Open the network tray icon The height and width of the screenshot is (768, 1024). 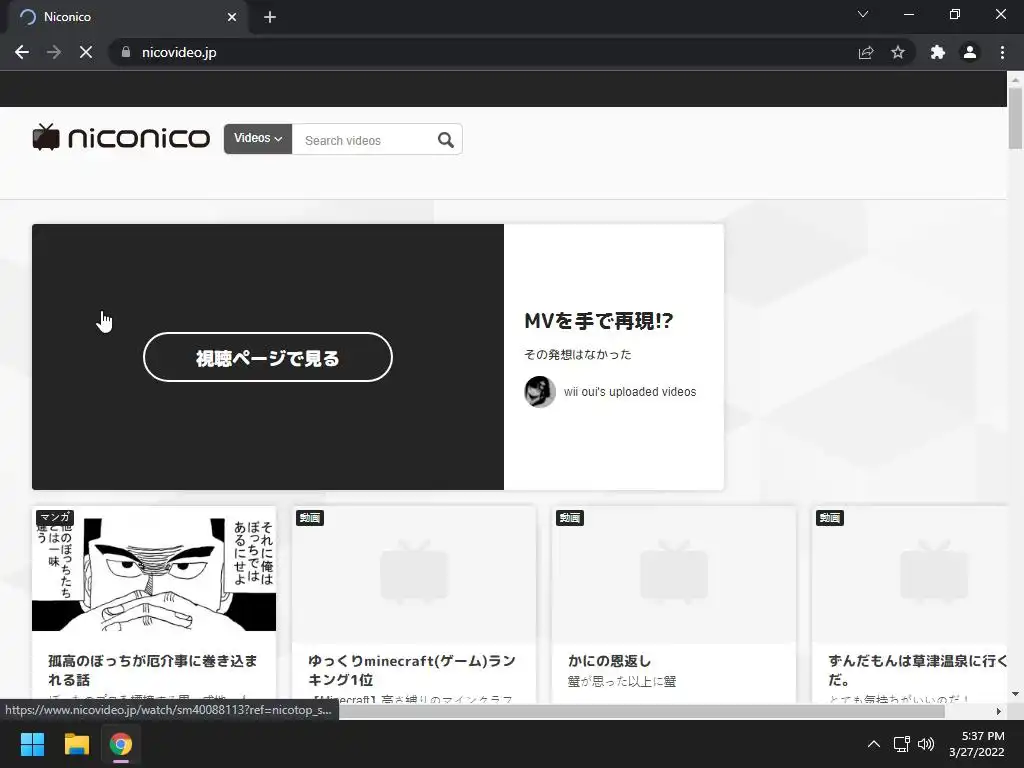tap(902, 744)
